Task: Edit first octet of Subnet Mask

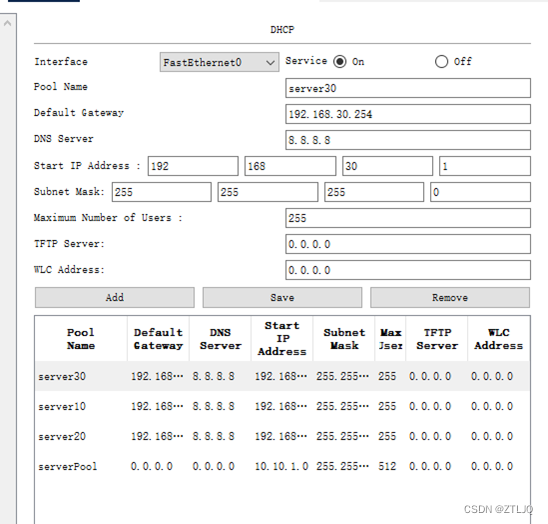Action: (x=161, y=192)
